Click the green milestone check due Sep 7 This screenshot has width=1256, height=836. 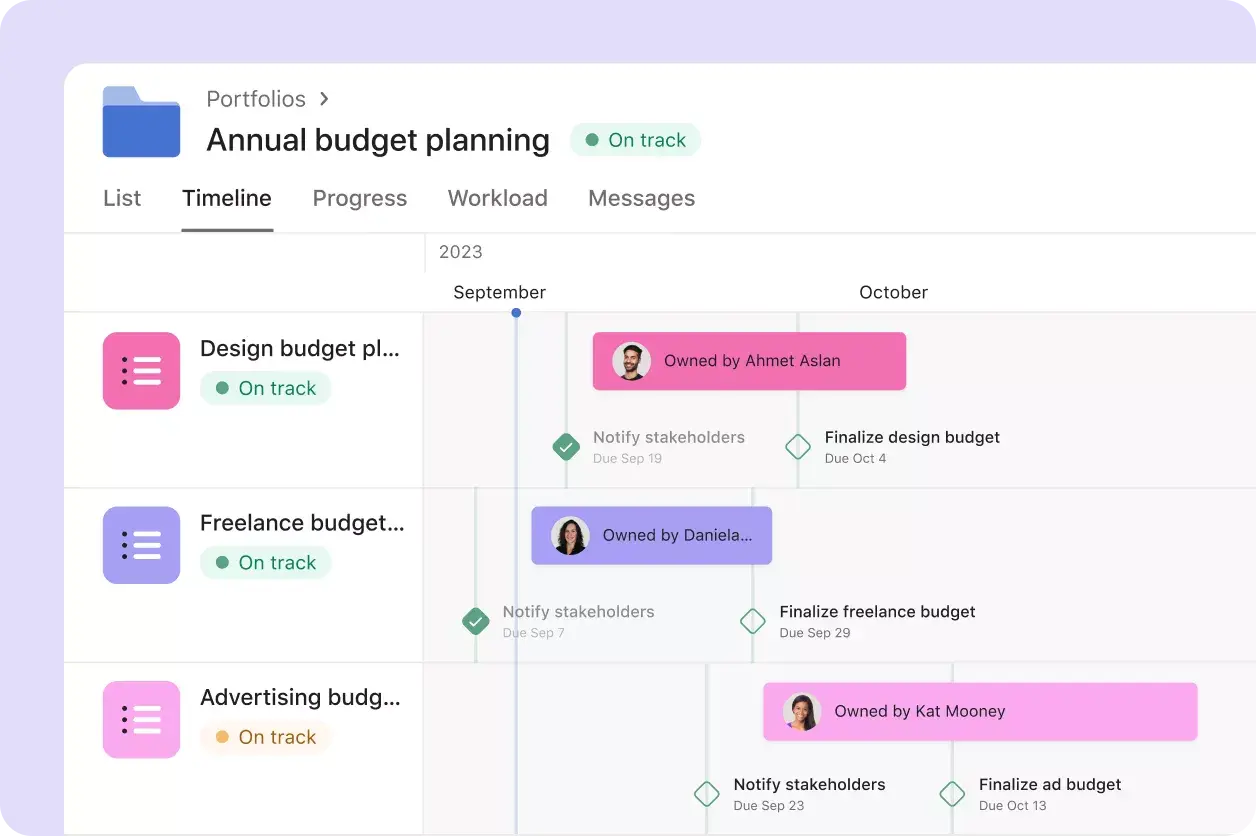coord(476,621)
